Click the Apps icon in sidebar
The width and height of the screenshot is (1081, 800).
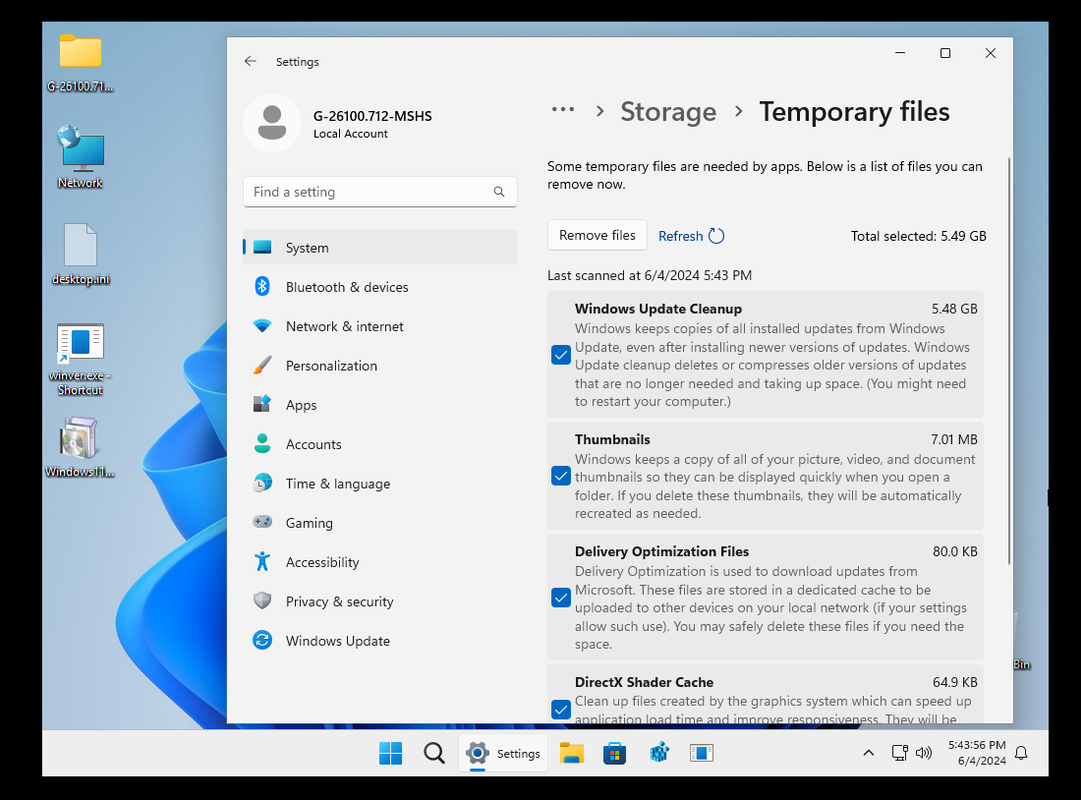[262, 404]
